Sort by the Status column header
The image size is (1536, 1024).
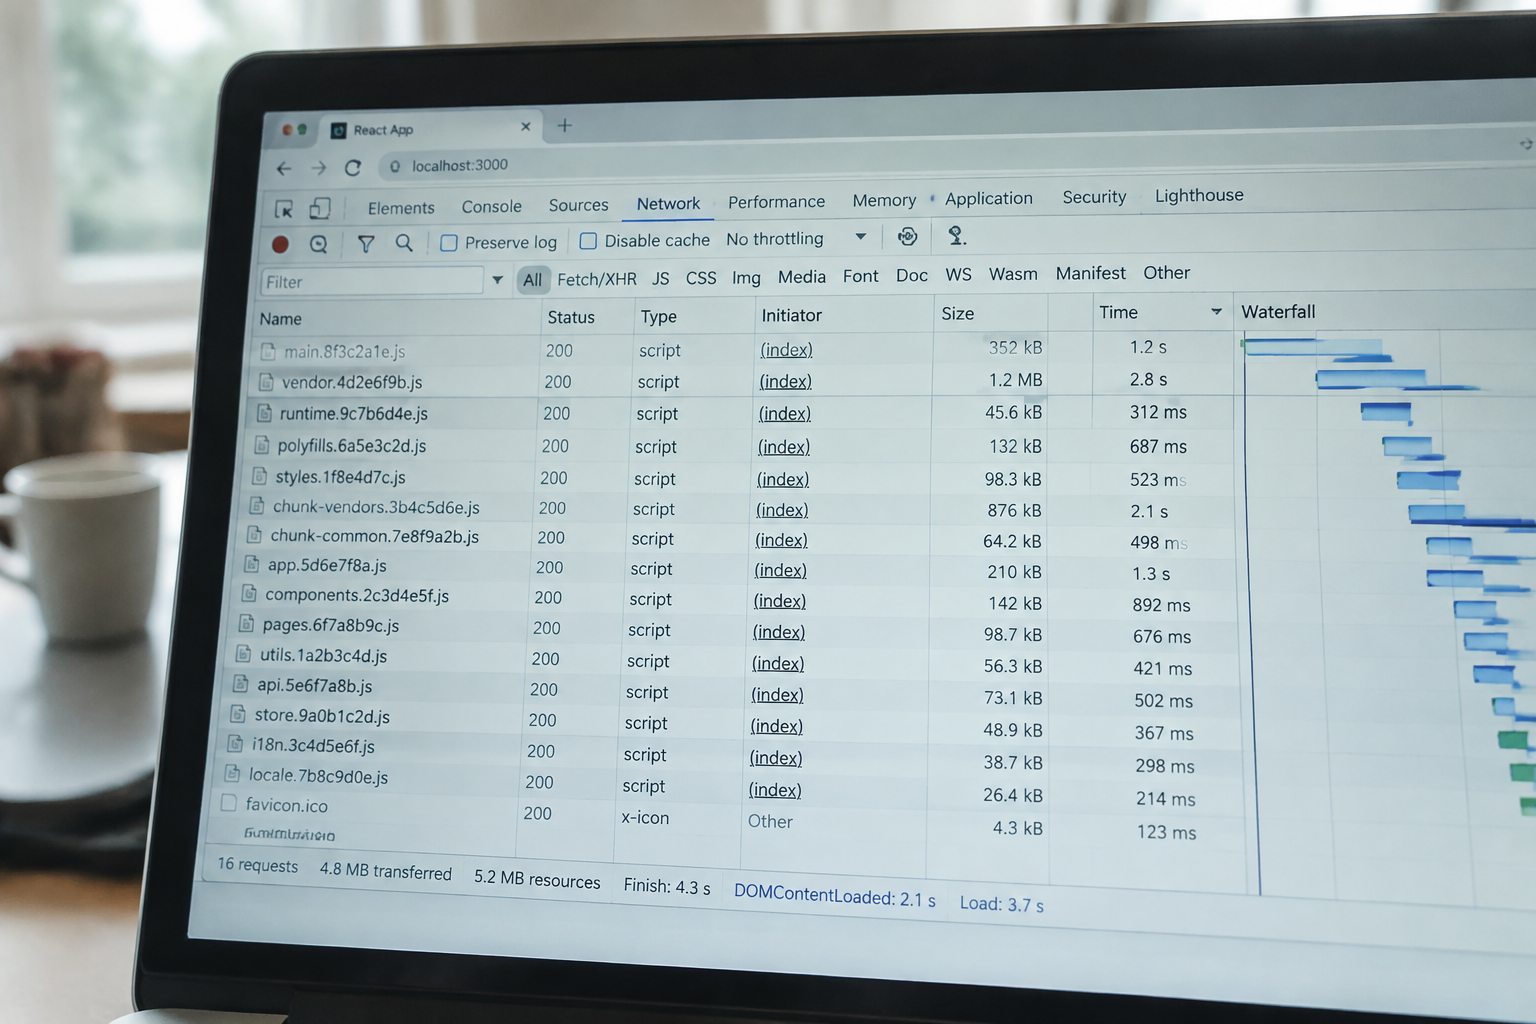pyautogui.click(x=571, y=317)
